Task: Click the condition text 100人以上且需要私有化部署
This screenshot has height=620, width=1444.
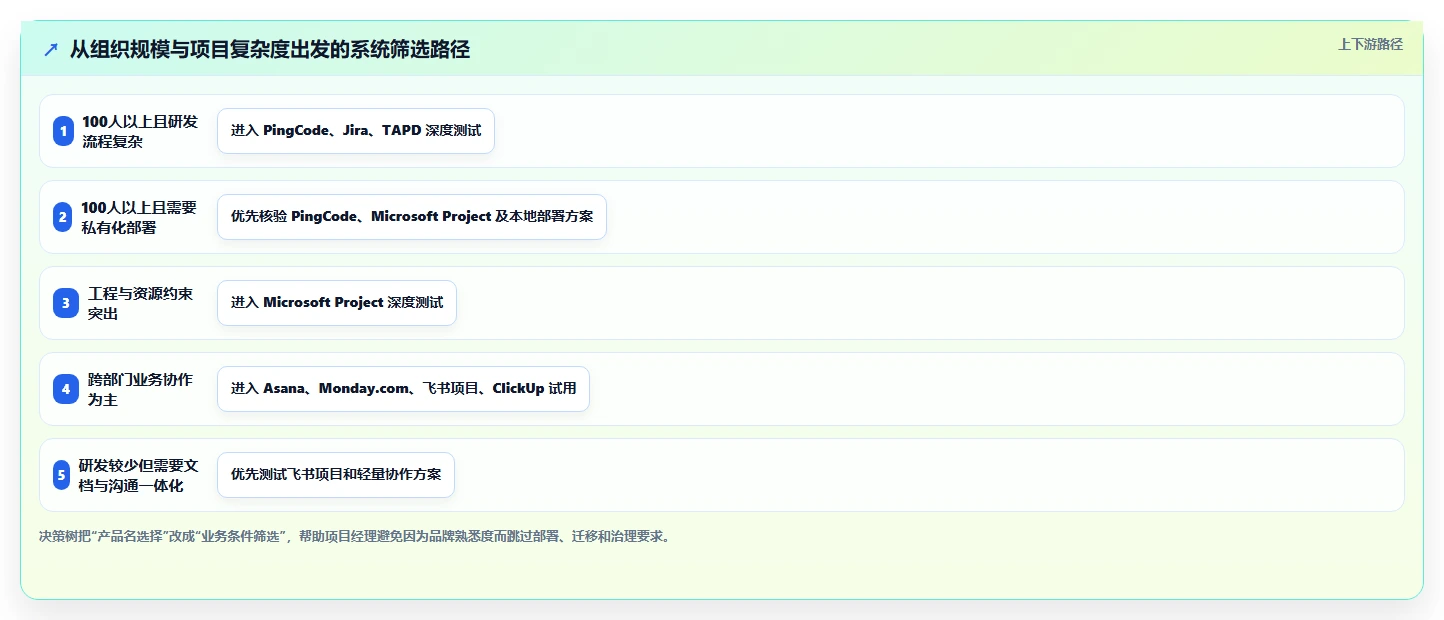Action: pyautogui.click(x=139, y=217)
